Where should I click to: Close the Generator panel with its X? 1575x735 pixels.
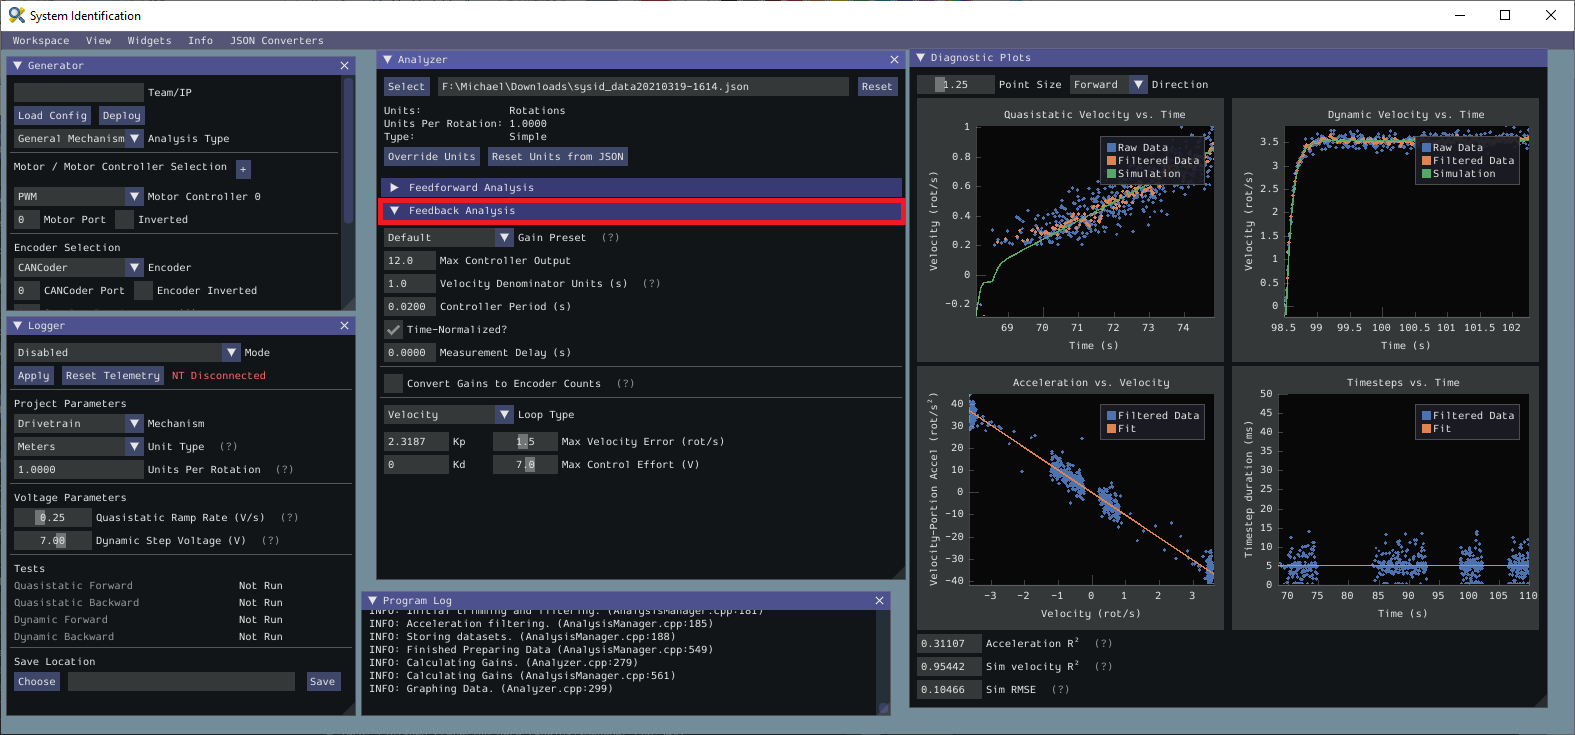[x=344, y=66]
